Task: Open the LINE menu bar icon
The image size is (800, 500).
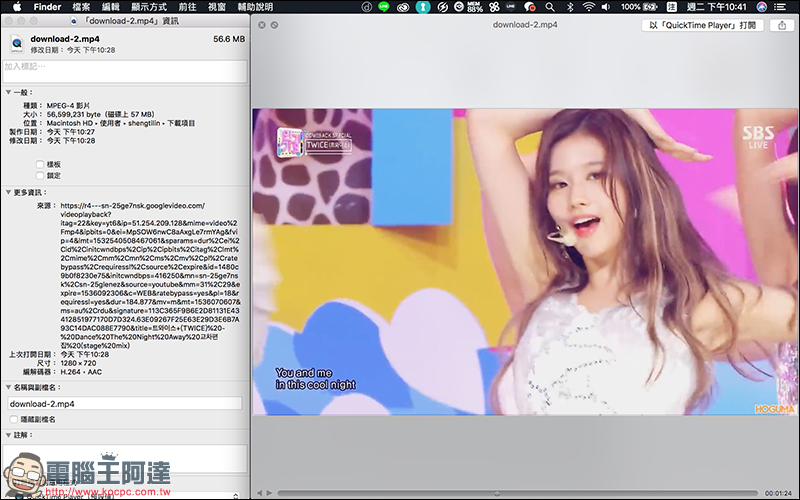Action: (384, 7)
